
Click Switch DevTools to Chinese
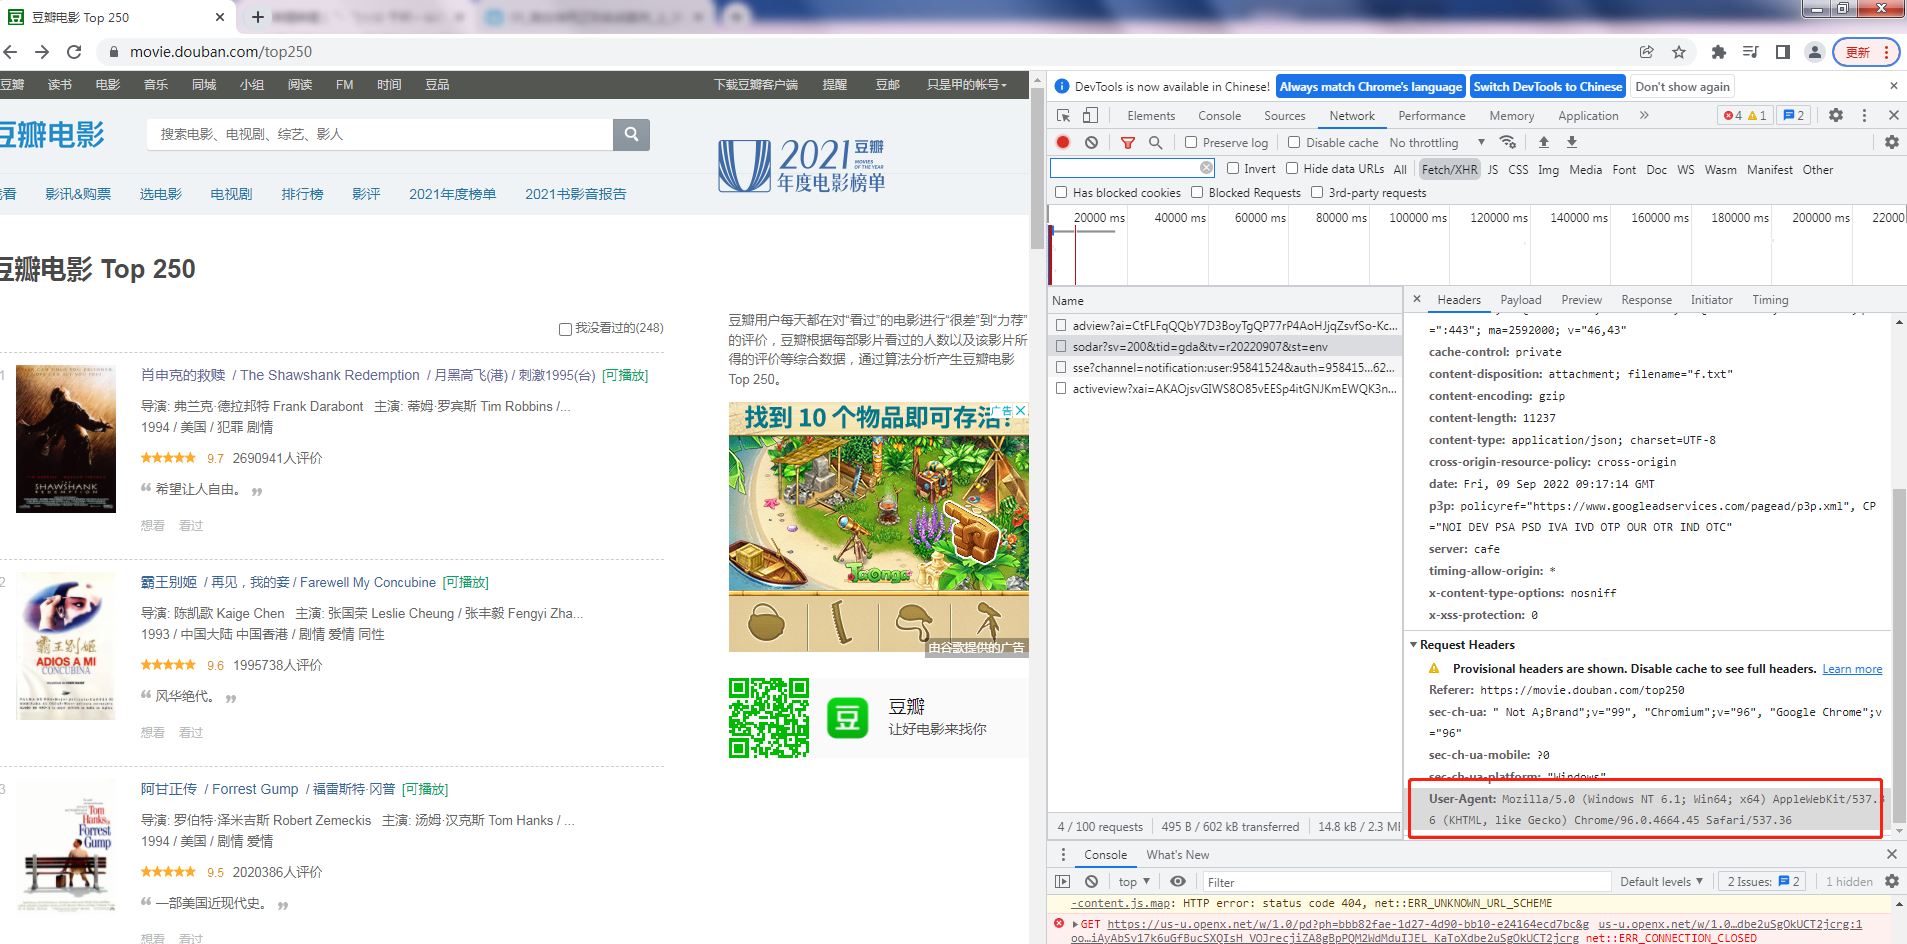pyautogui.click(x=1548, y=87)
